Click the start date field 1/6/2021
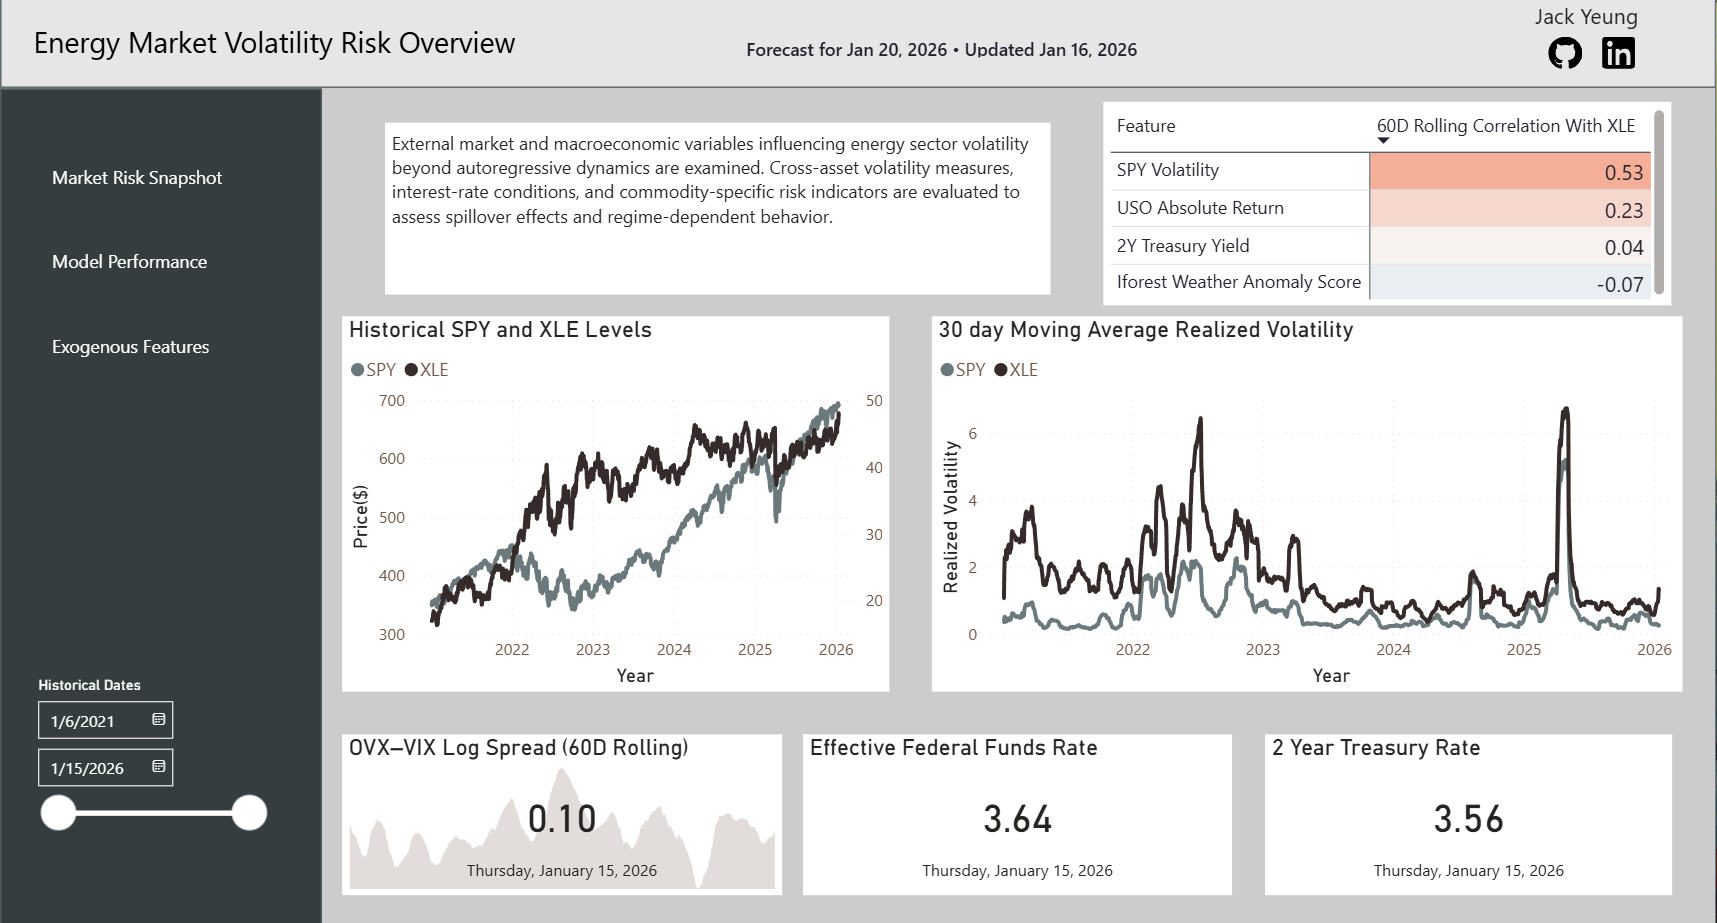 (105, 720)
